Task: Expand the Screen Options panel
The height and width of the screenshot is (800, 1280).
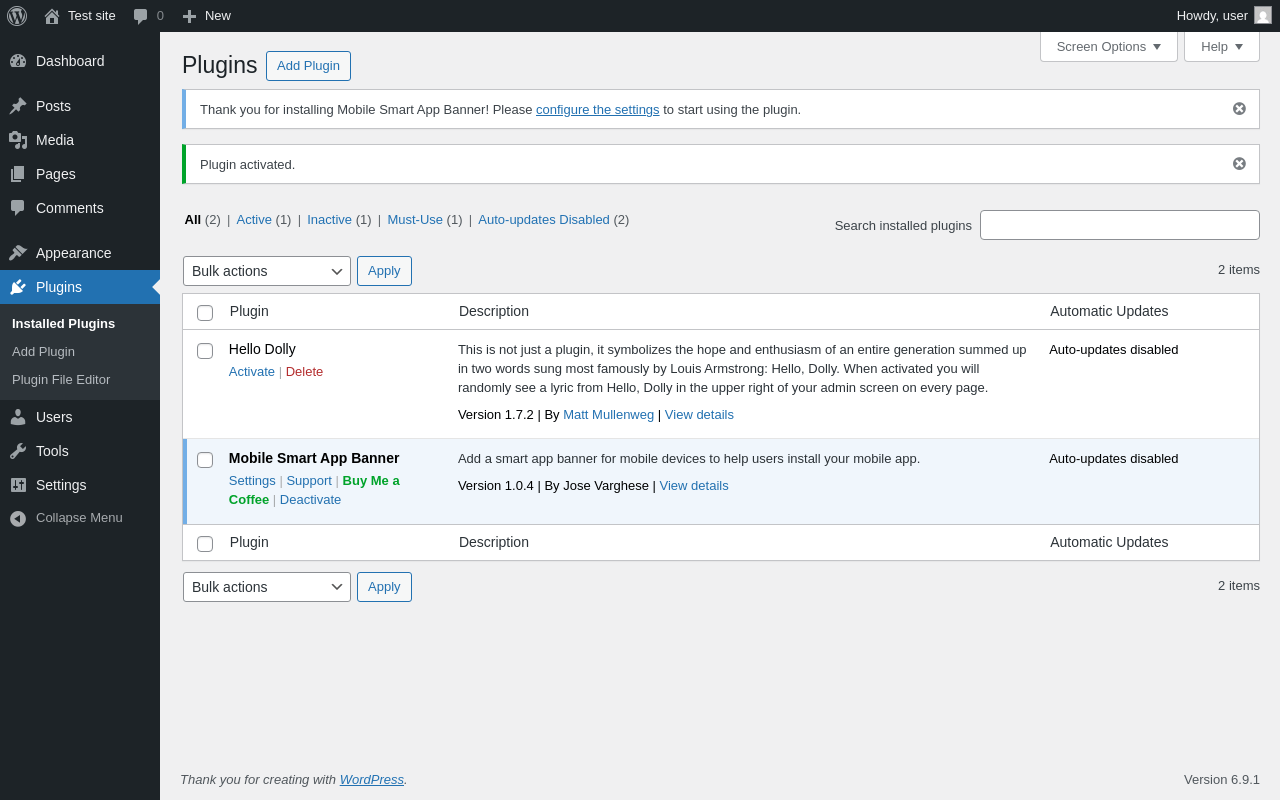Action: click(1108, 46)
